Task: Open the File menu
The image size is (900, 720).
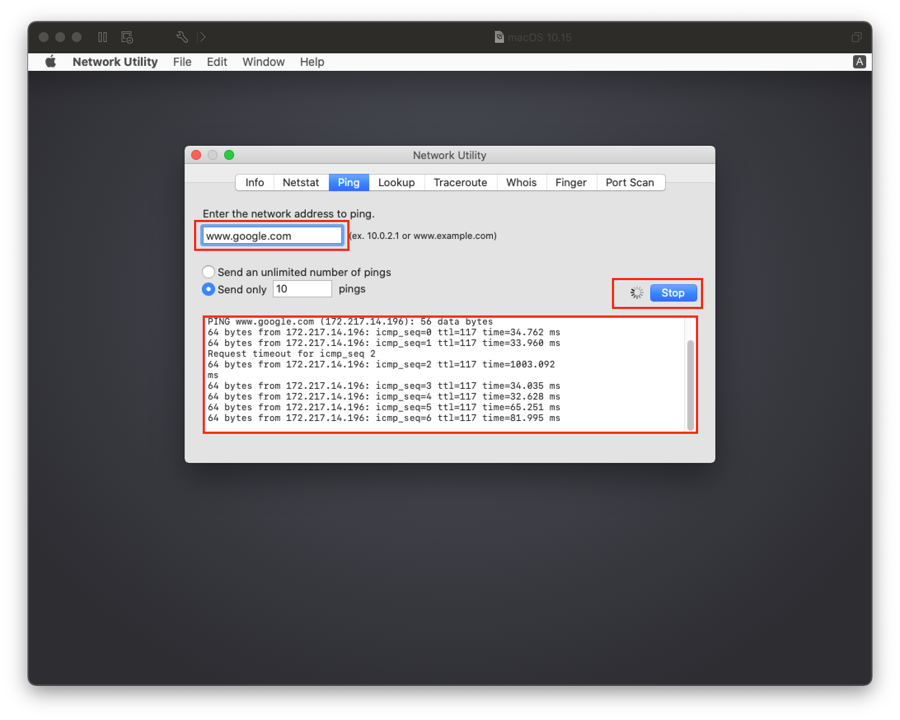Action: [x=182, y=62]
